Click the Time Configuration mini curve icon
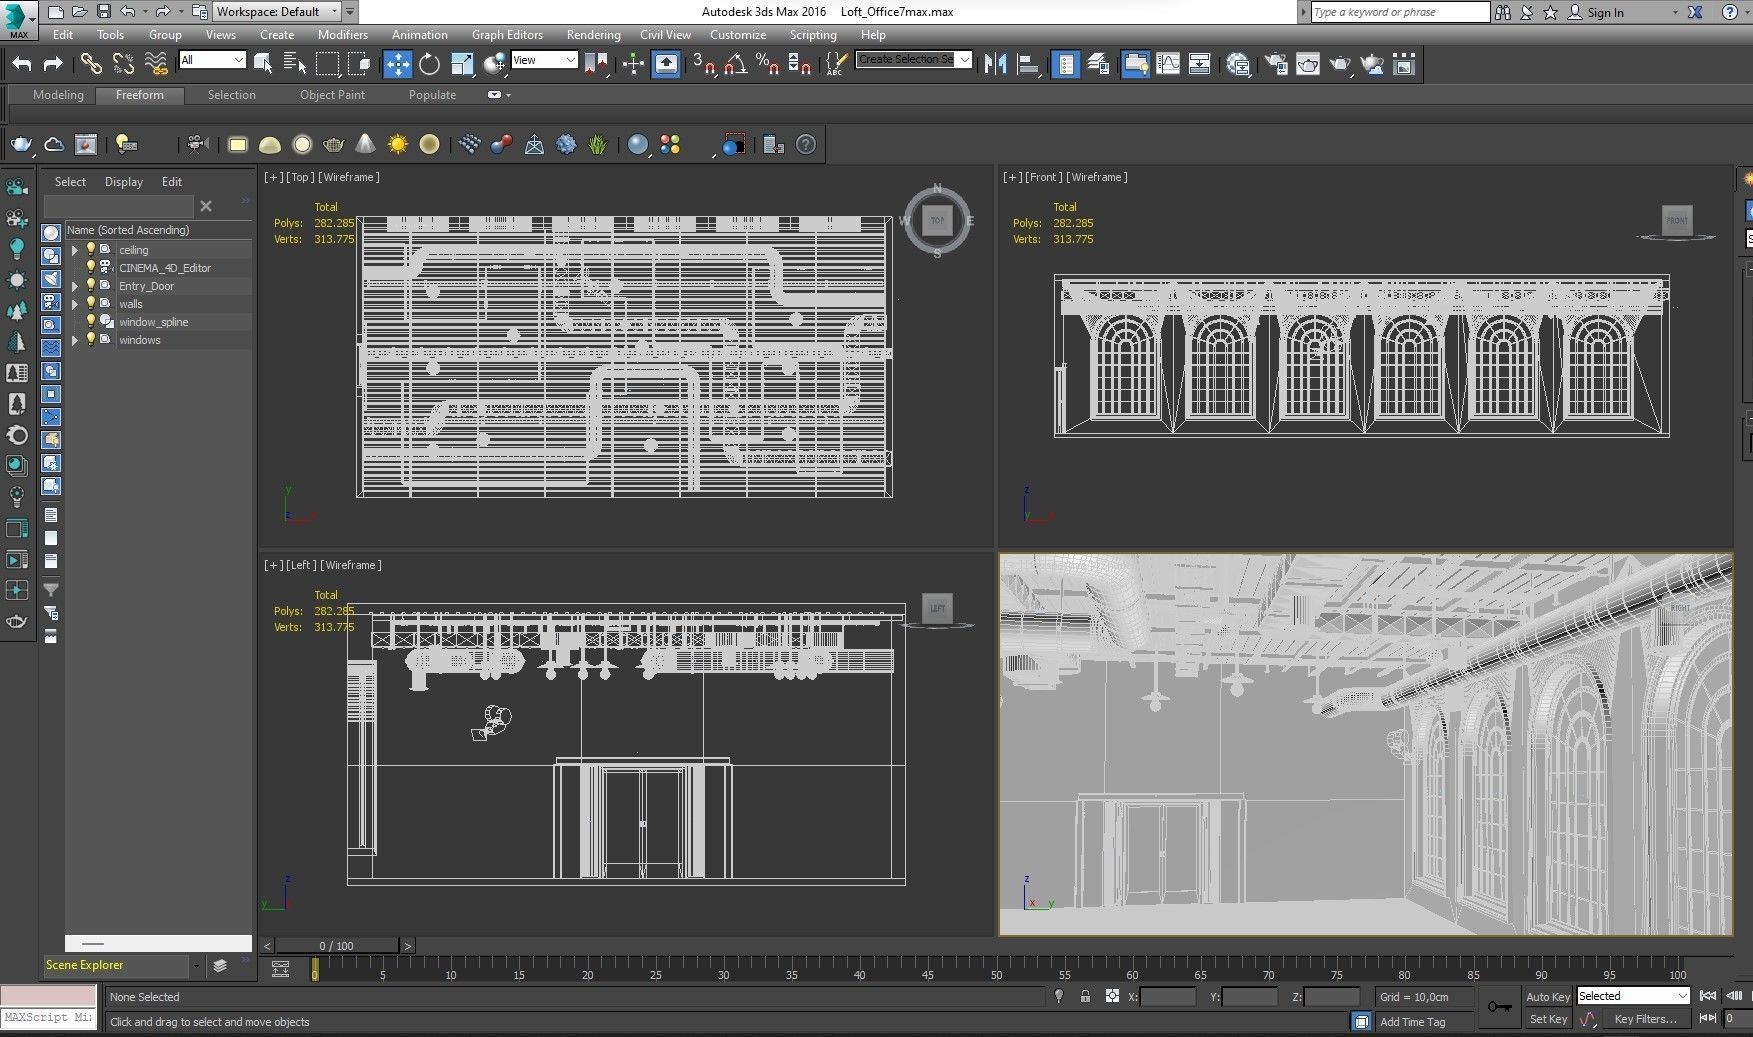This screenshot has width=1753, height=1037. (x=1588, y=1019)
